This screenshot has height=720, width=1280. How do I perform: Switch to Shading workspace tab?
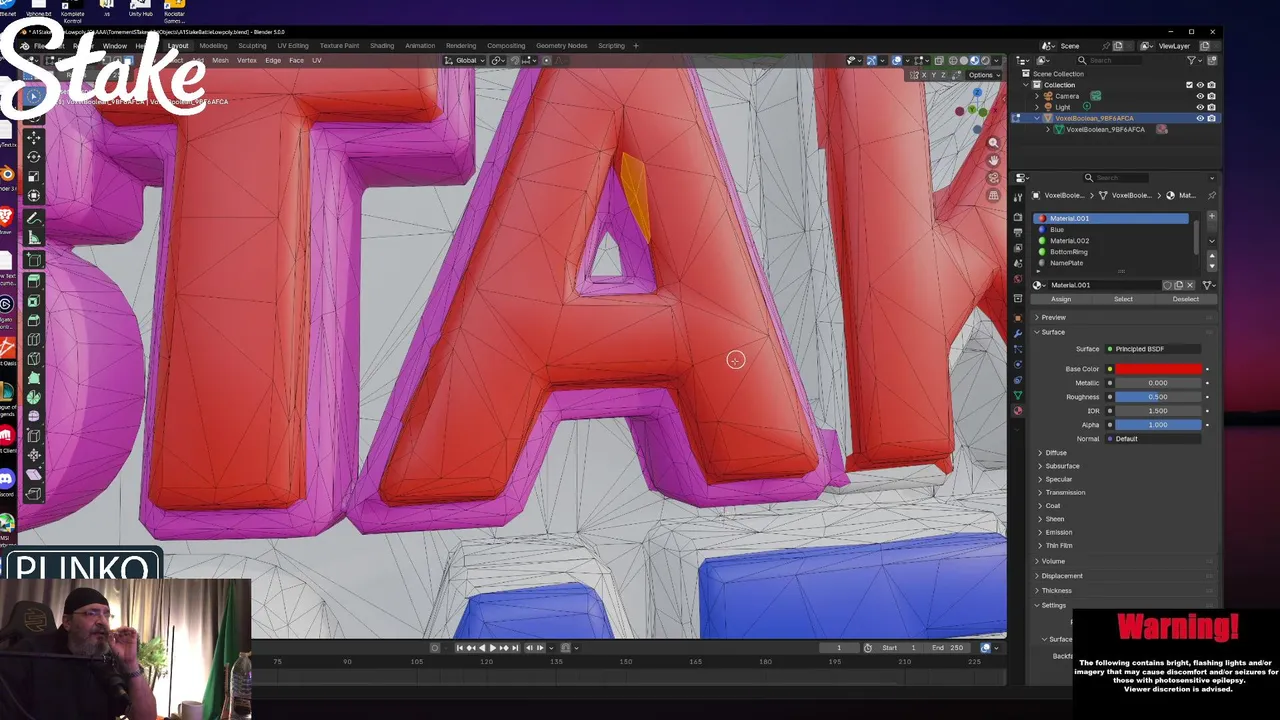(382, 45)
